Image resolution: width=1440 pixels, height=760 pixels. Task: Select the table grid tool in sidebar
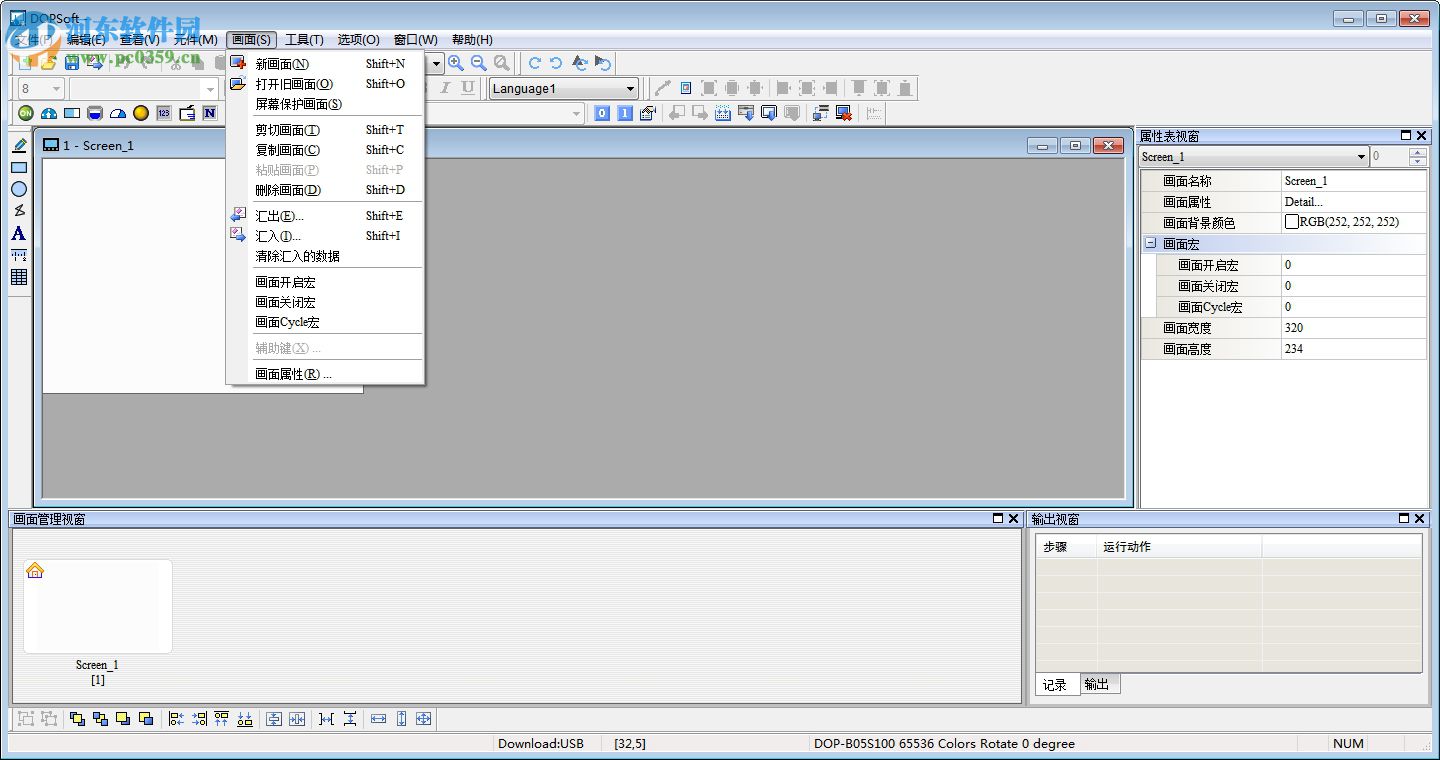pos(19,277)
